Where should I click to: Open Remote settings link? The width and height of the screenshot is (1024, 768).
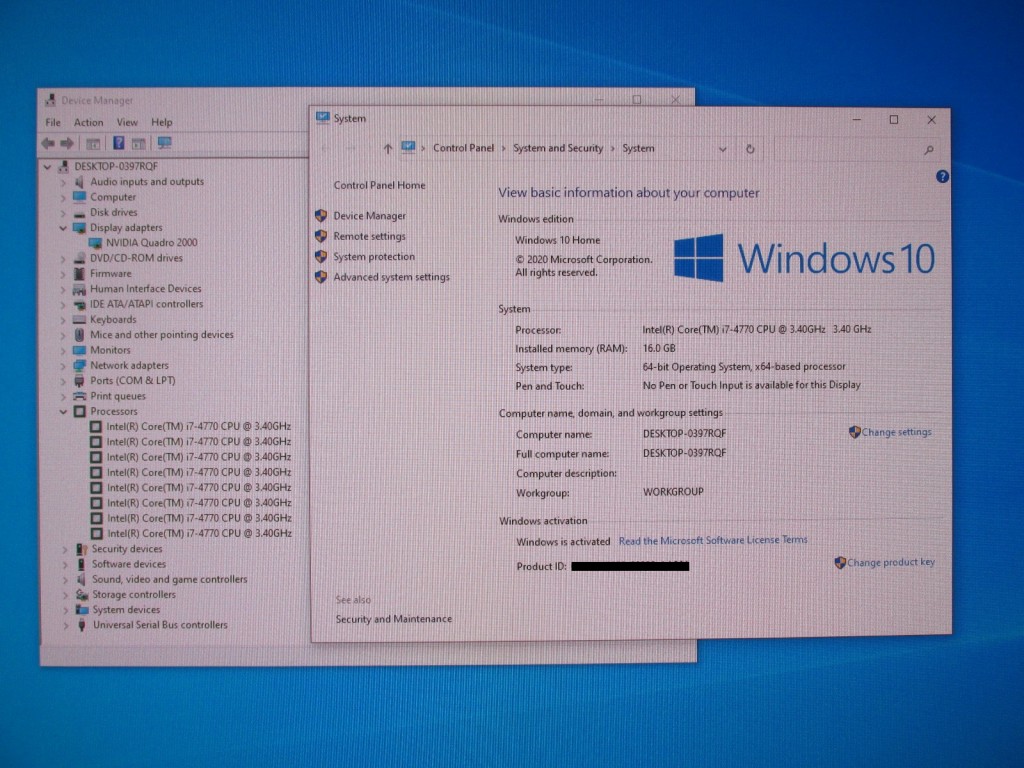(369, 236)
